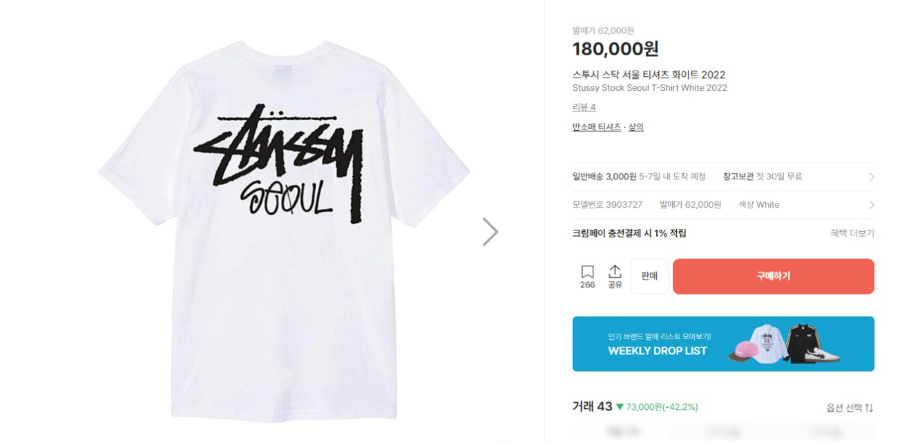Click the bookmark save icon

(587, 272)
